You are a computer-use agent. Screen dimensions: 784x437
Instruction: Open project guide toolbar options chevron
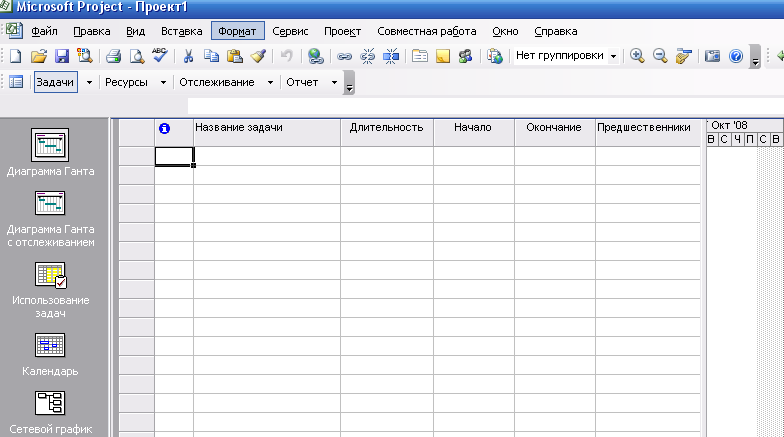[x=349, y=83]
